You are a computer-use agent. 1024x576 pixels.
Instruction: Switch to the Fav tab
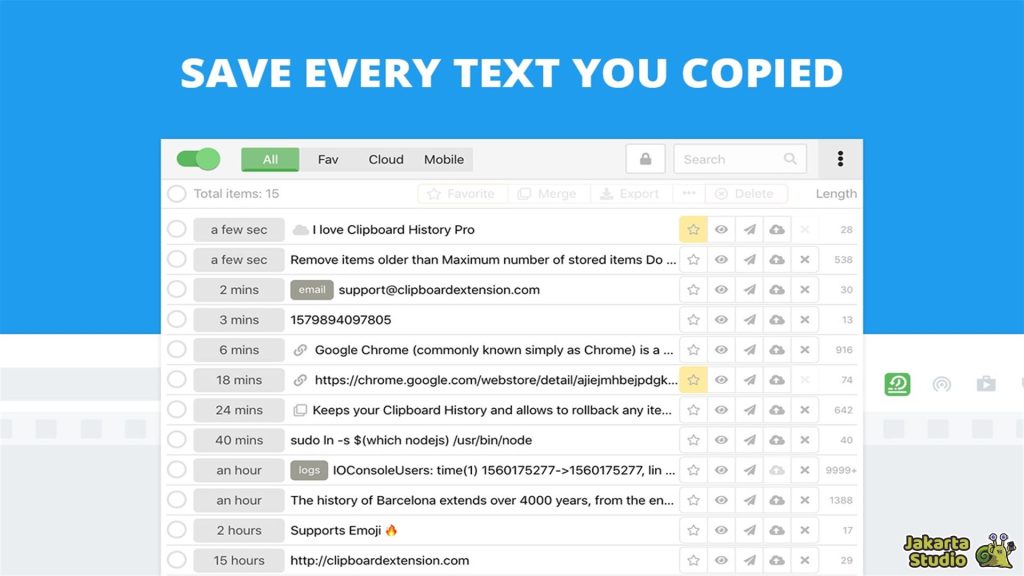(328, 159)
